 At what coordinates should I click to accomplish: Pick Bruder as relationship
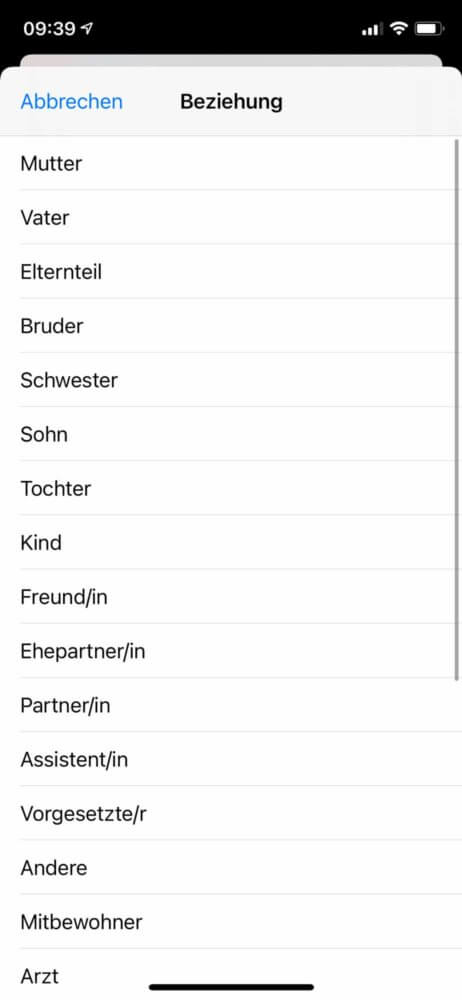(231, 326)
